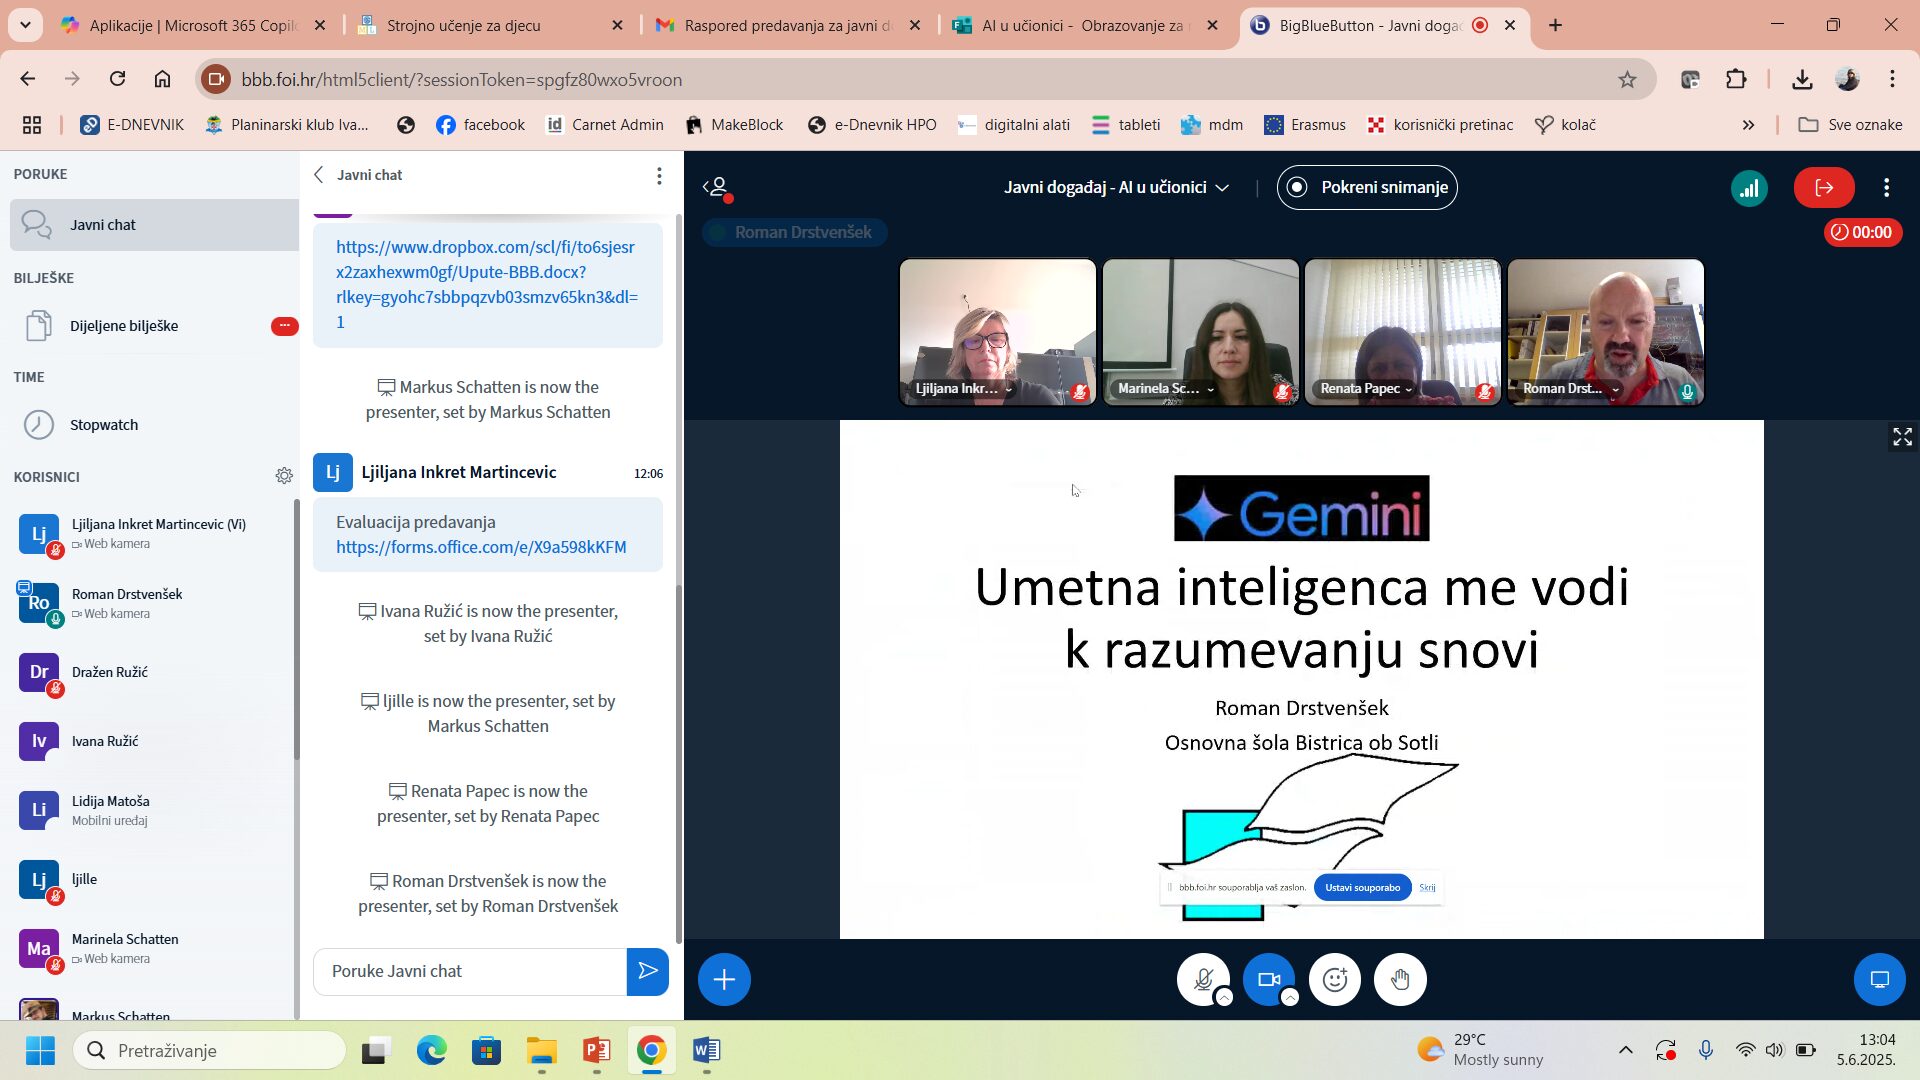Show hidden system tray icons
Image resolution: width=1920 pixels, height=1080 pixels.
(x=1626, y=1050)
